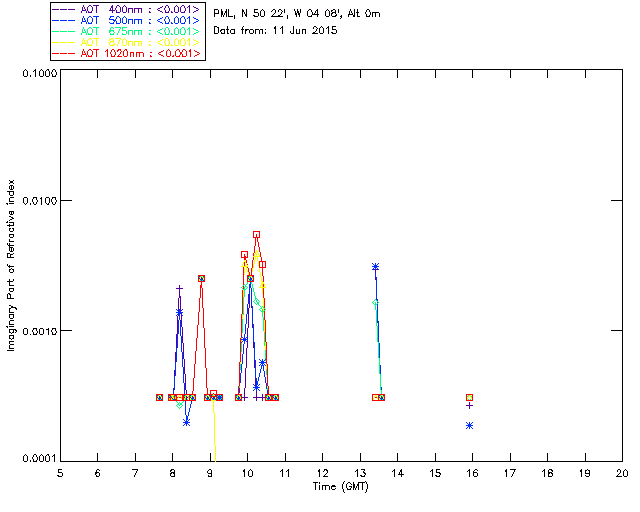Screen dimensions: 640x512
Task: Click the x-axis tick label 5
Action: point(60,473)
